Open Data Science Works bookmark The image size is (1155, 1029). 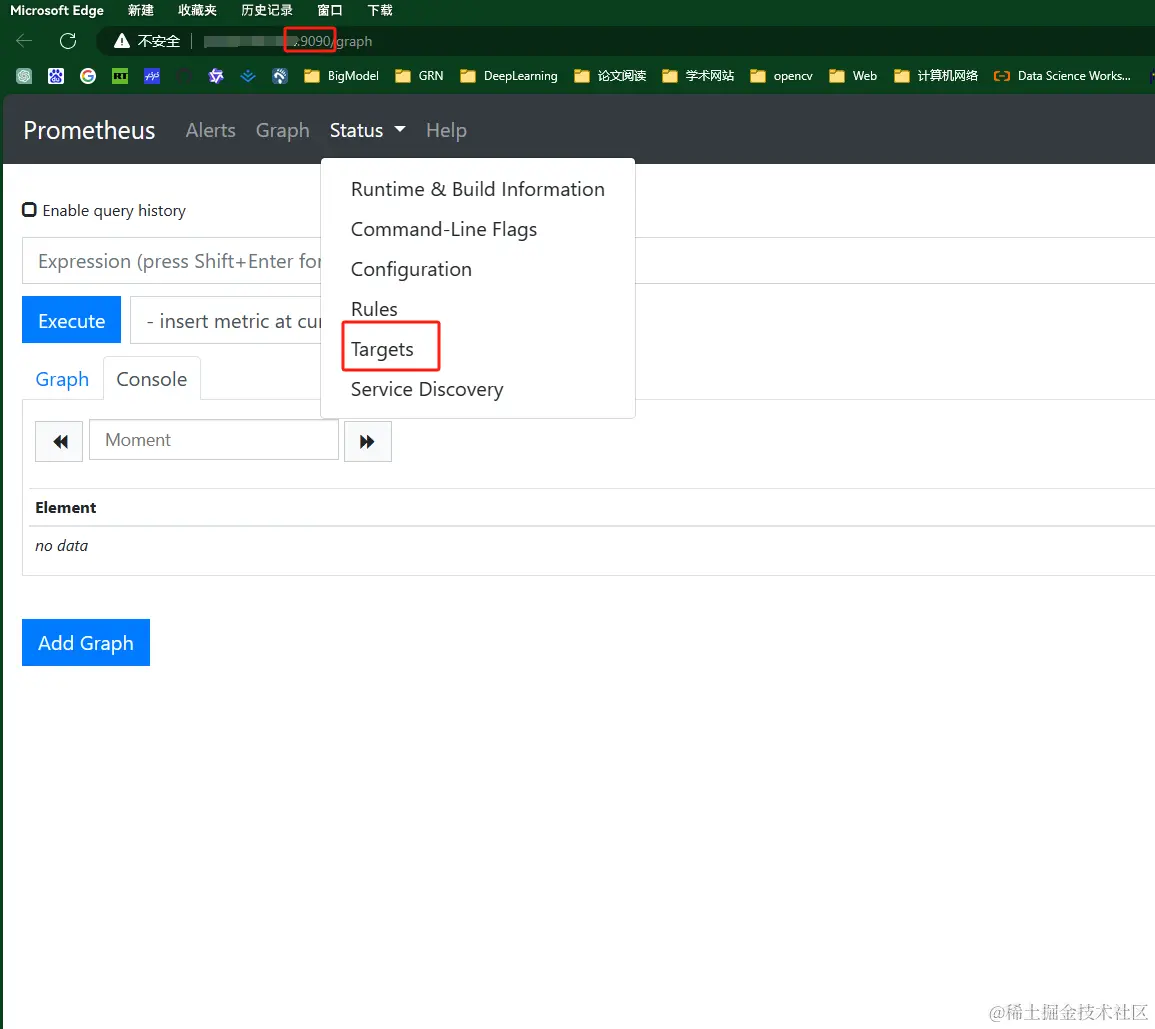pyautogui.click(x=1061, y=76)
